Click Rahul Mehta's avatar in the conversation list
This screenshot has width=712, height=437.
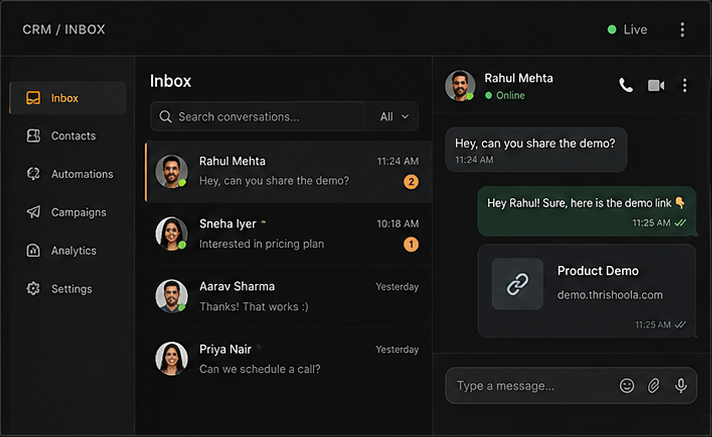172,171
